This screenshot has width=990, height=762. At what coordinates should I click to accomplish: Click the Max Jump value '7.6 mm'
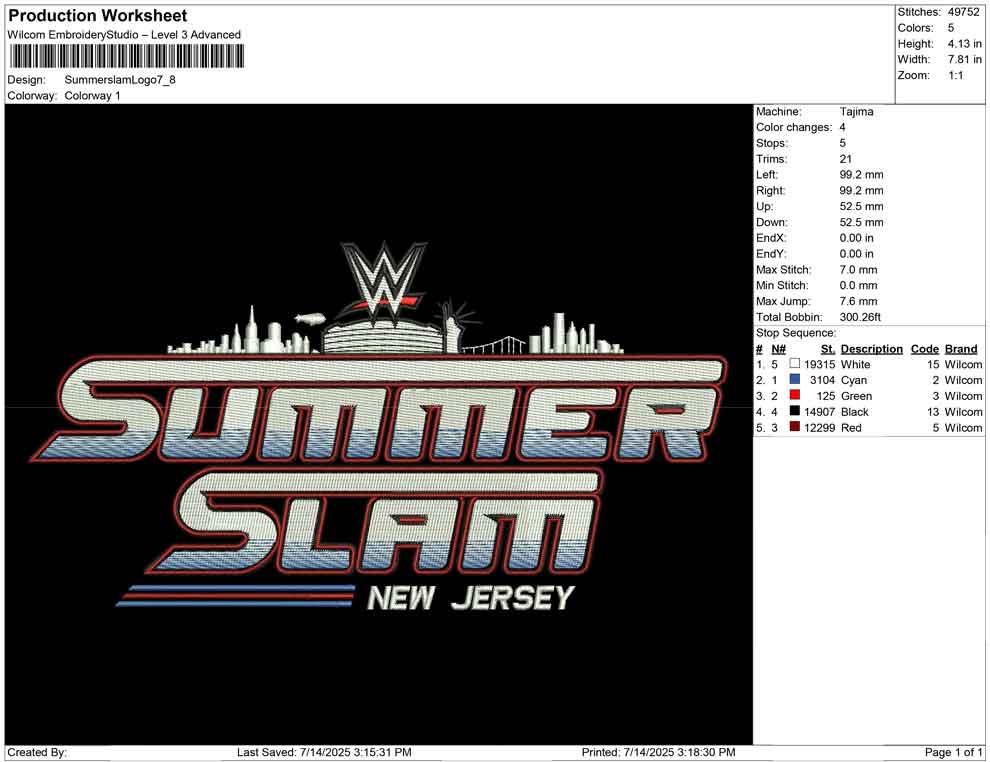pyautogui.click(x=858, y=301)
